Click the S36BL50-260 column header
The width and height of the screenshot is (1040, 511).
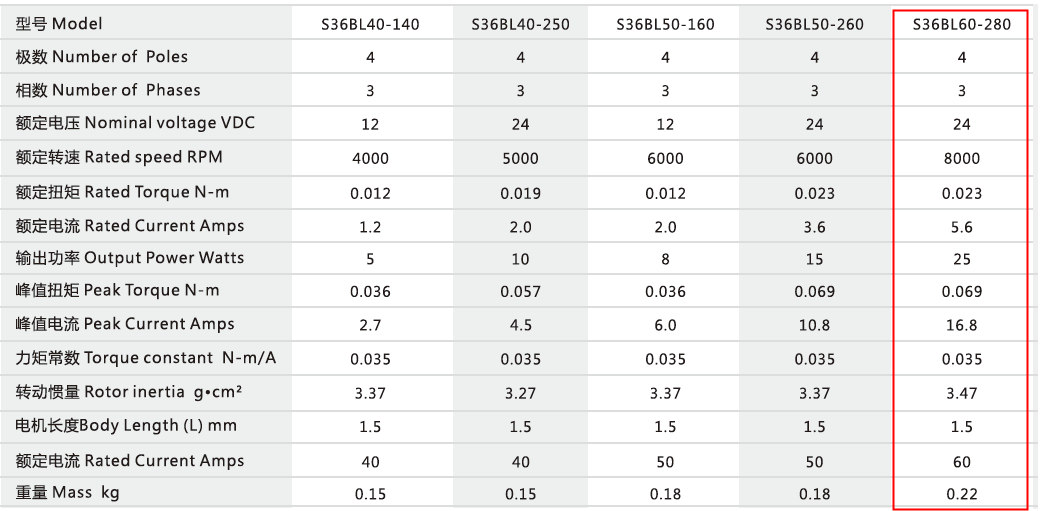[814, 24]
